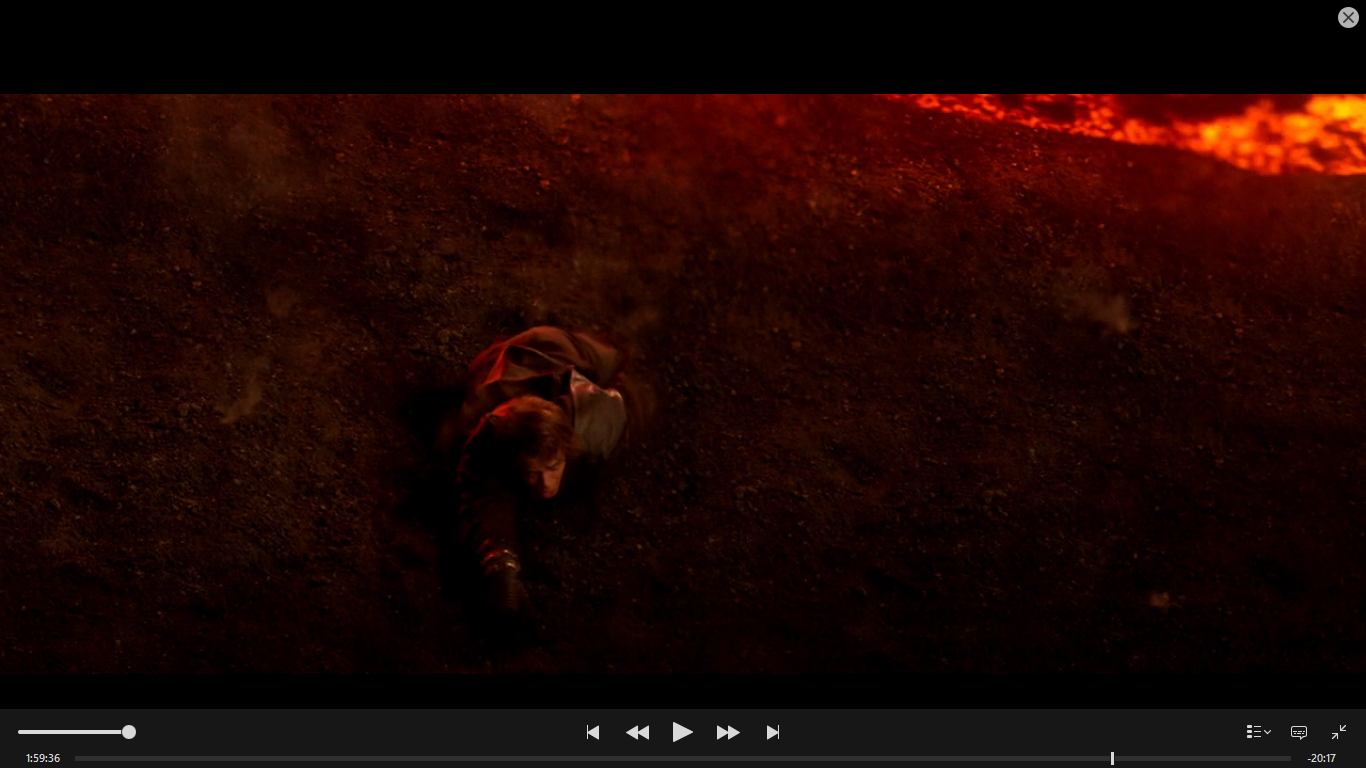Viewport: 1366px width, 768px height.
Task: Click the fast-forward double-arrow icon
Action: point(728,732)
